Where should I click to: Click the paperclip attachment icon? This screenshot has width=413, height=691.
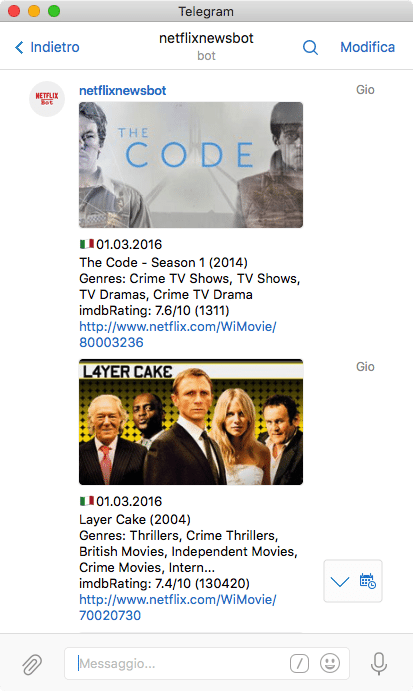tap(32, 664)
